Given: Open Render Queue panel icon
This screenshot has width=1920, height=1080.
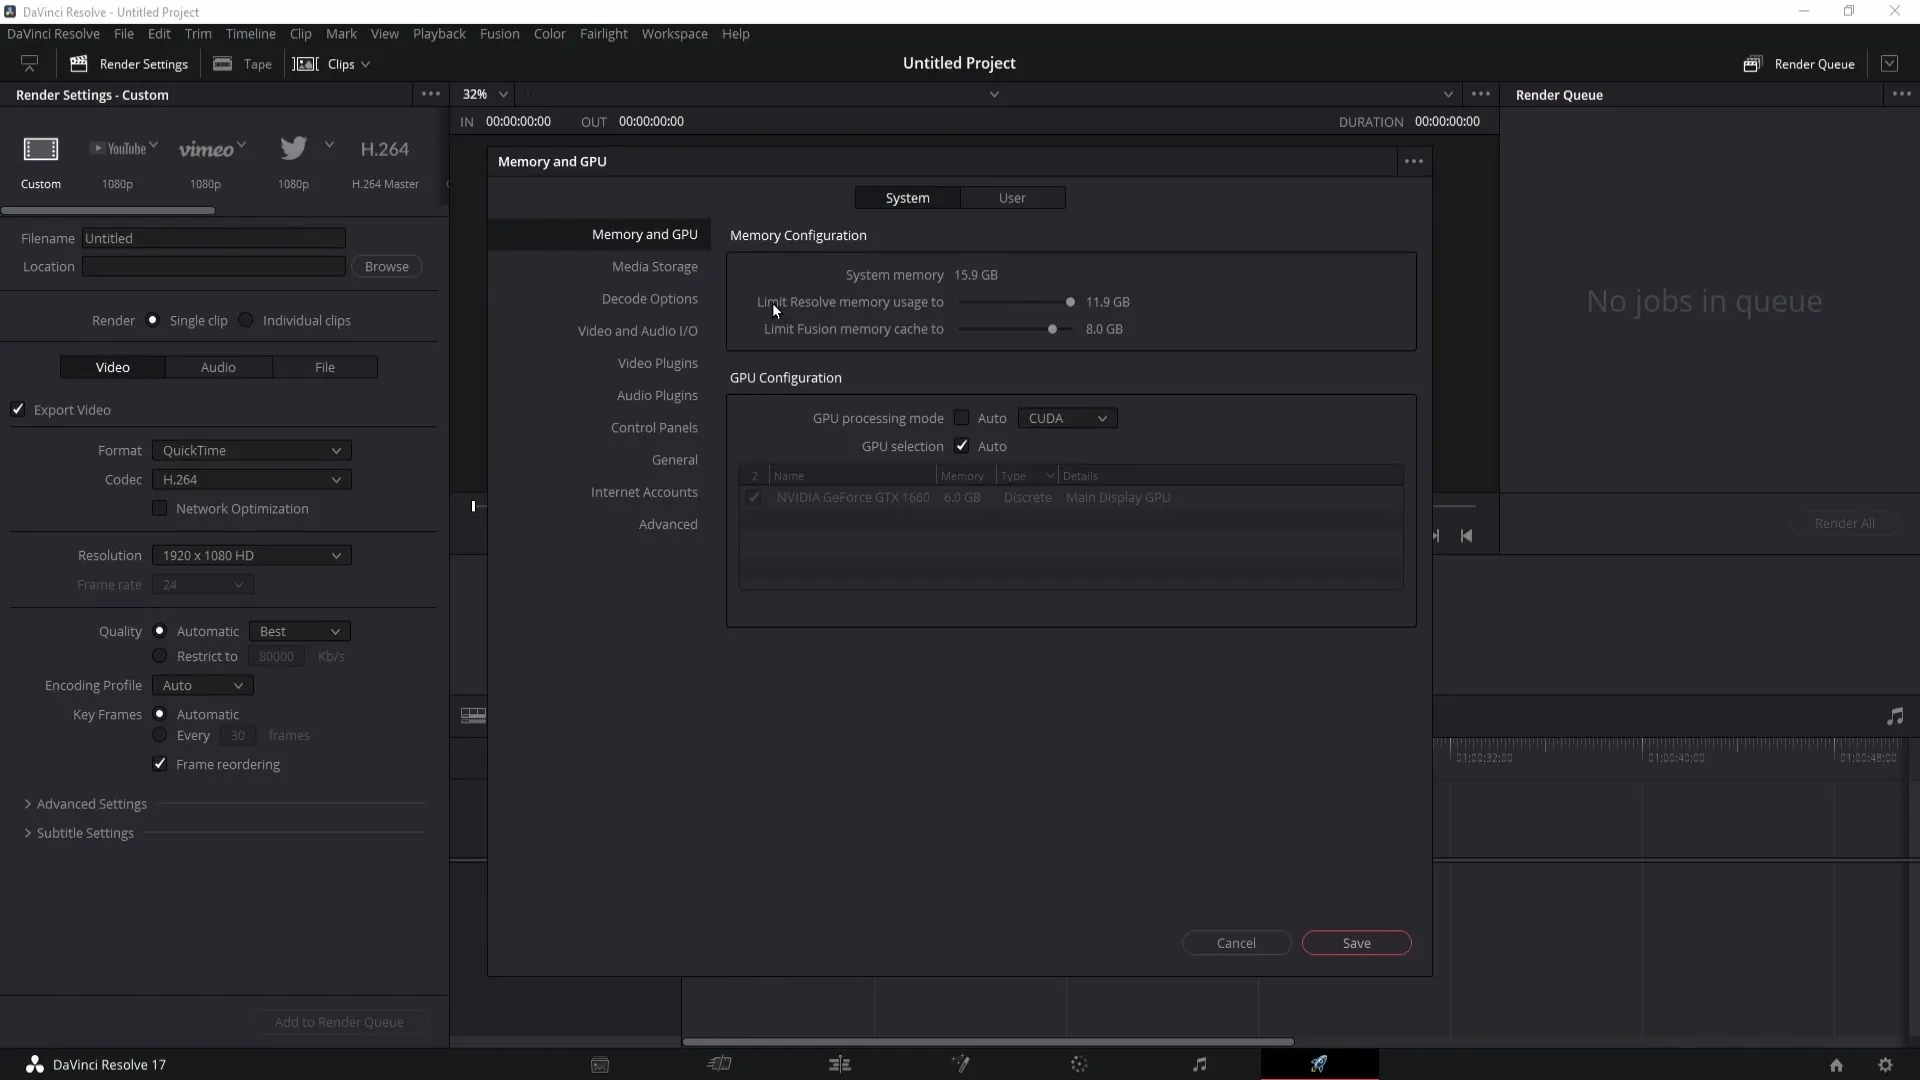Looking at the screenshot, I should coord(1751,63).
